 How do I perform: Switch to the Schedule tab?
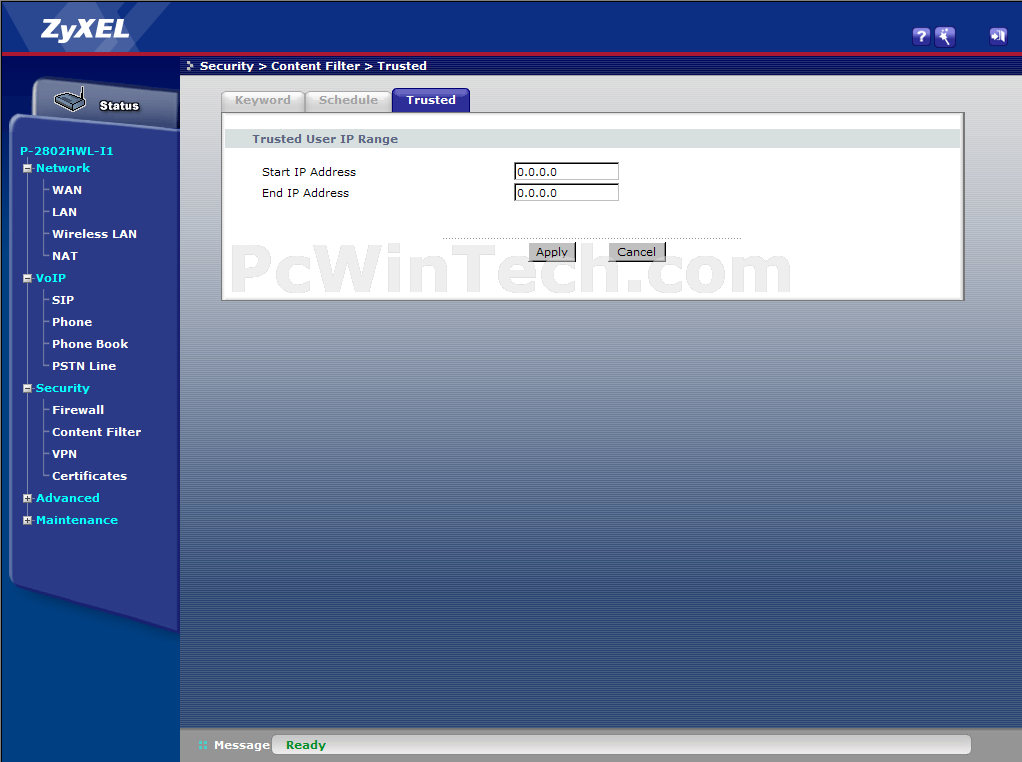[348, 100]
